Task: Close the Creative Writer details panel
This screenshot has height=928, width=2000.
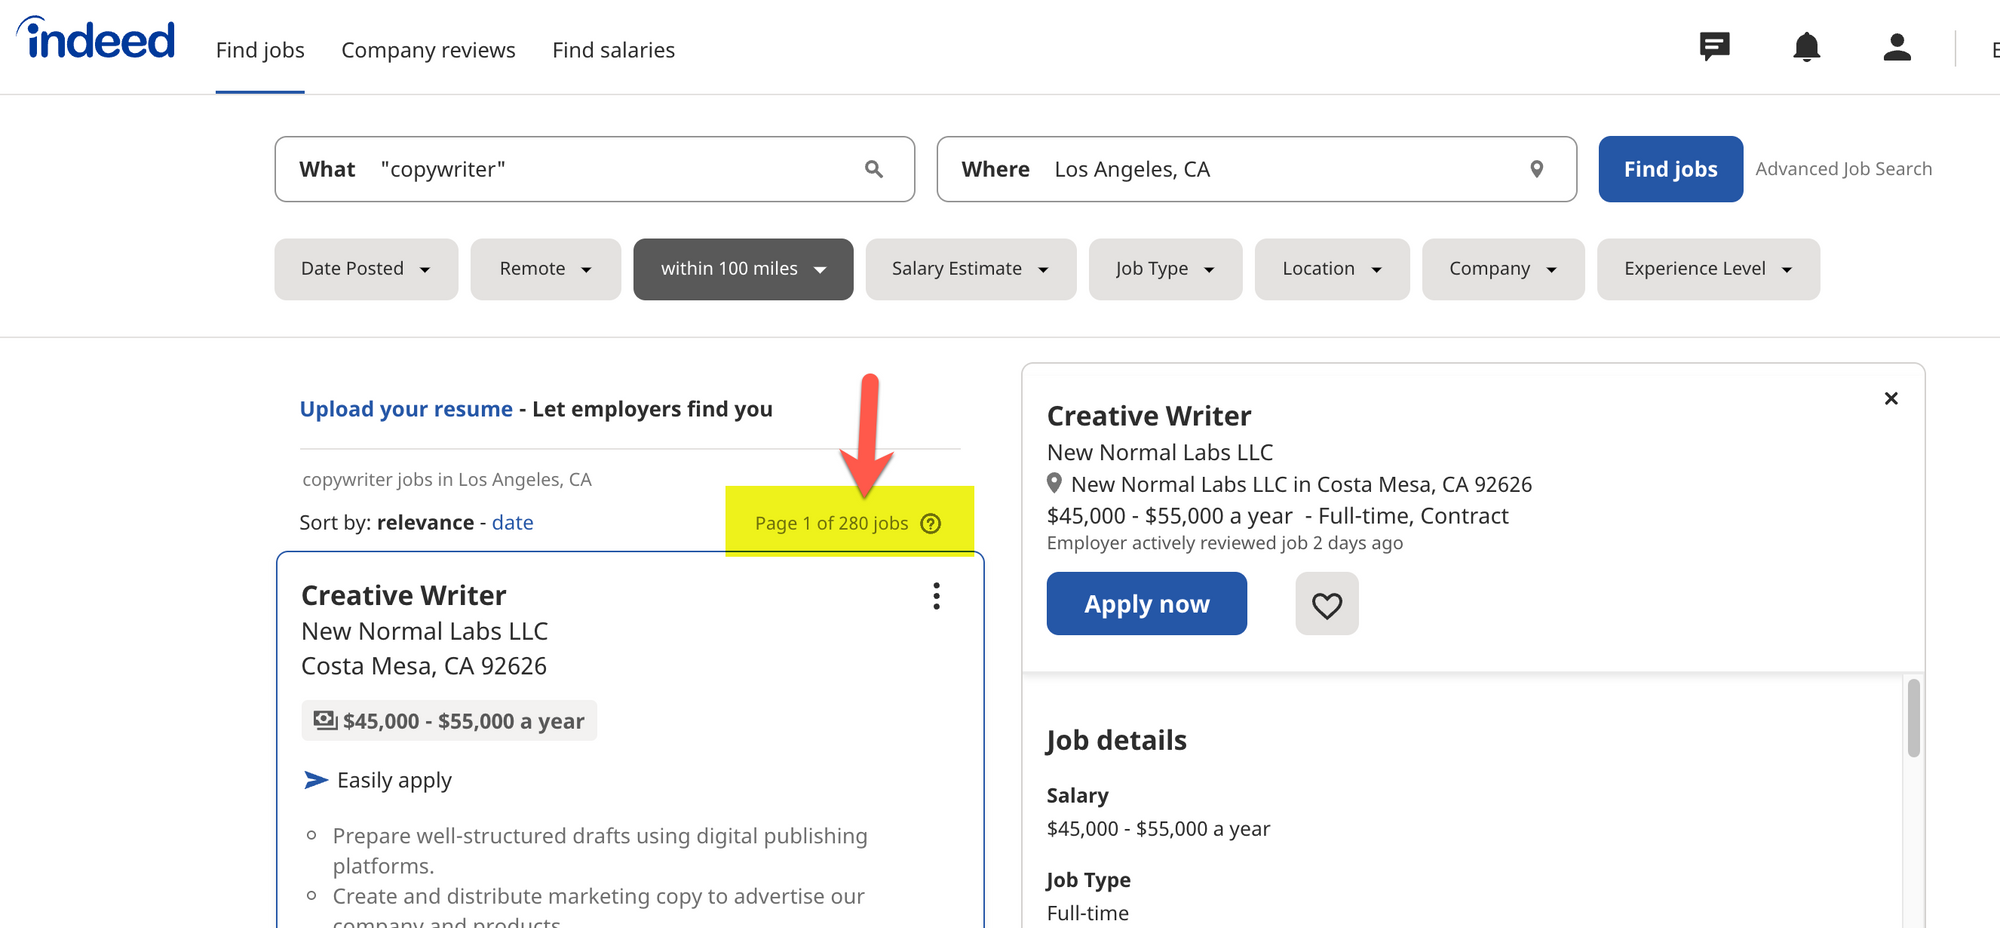Action: 1891,398
